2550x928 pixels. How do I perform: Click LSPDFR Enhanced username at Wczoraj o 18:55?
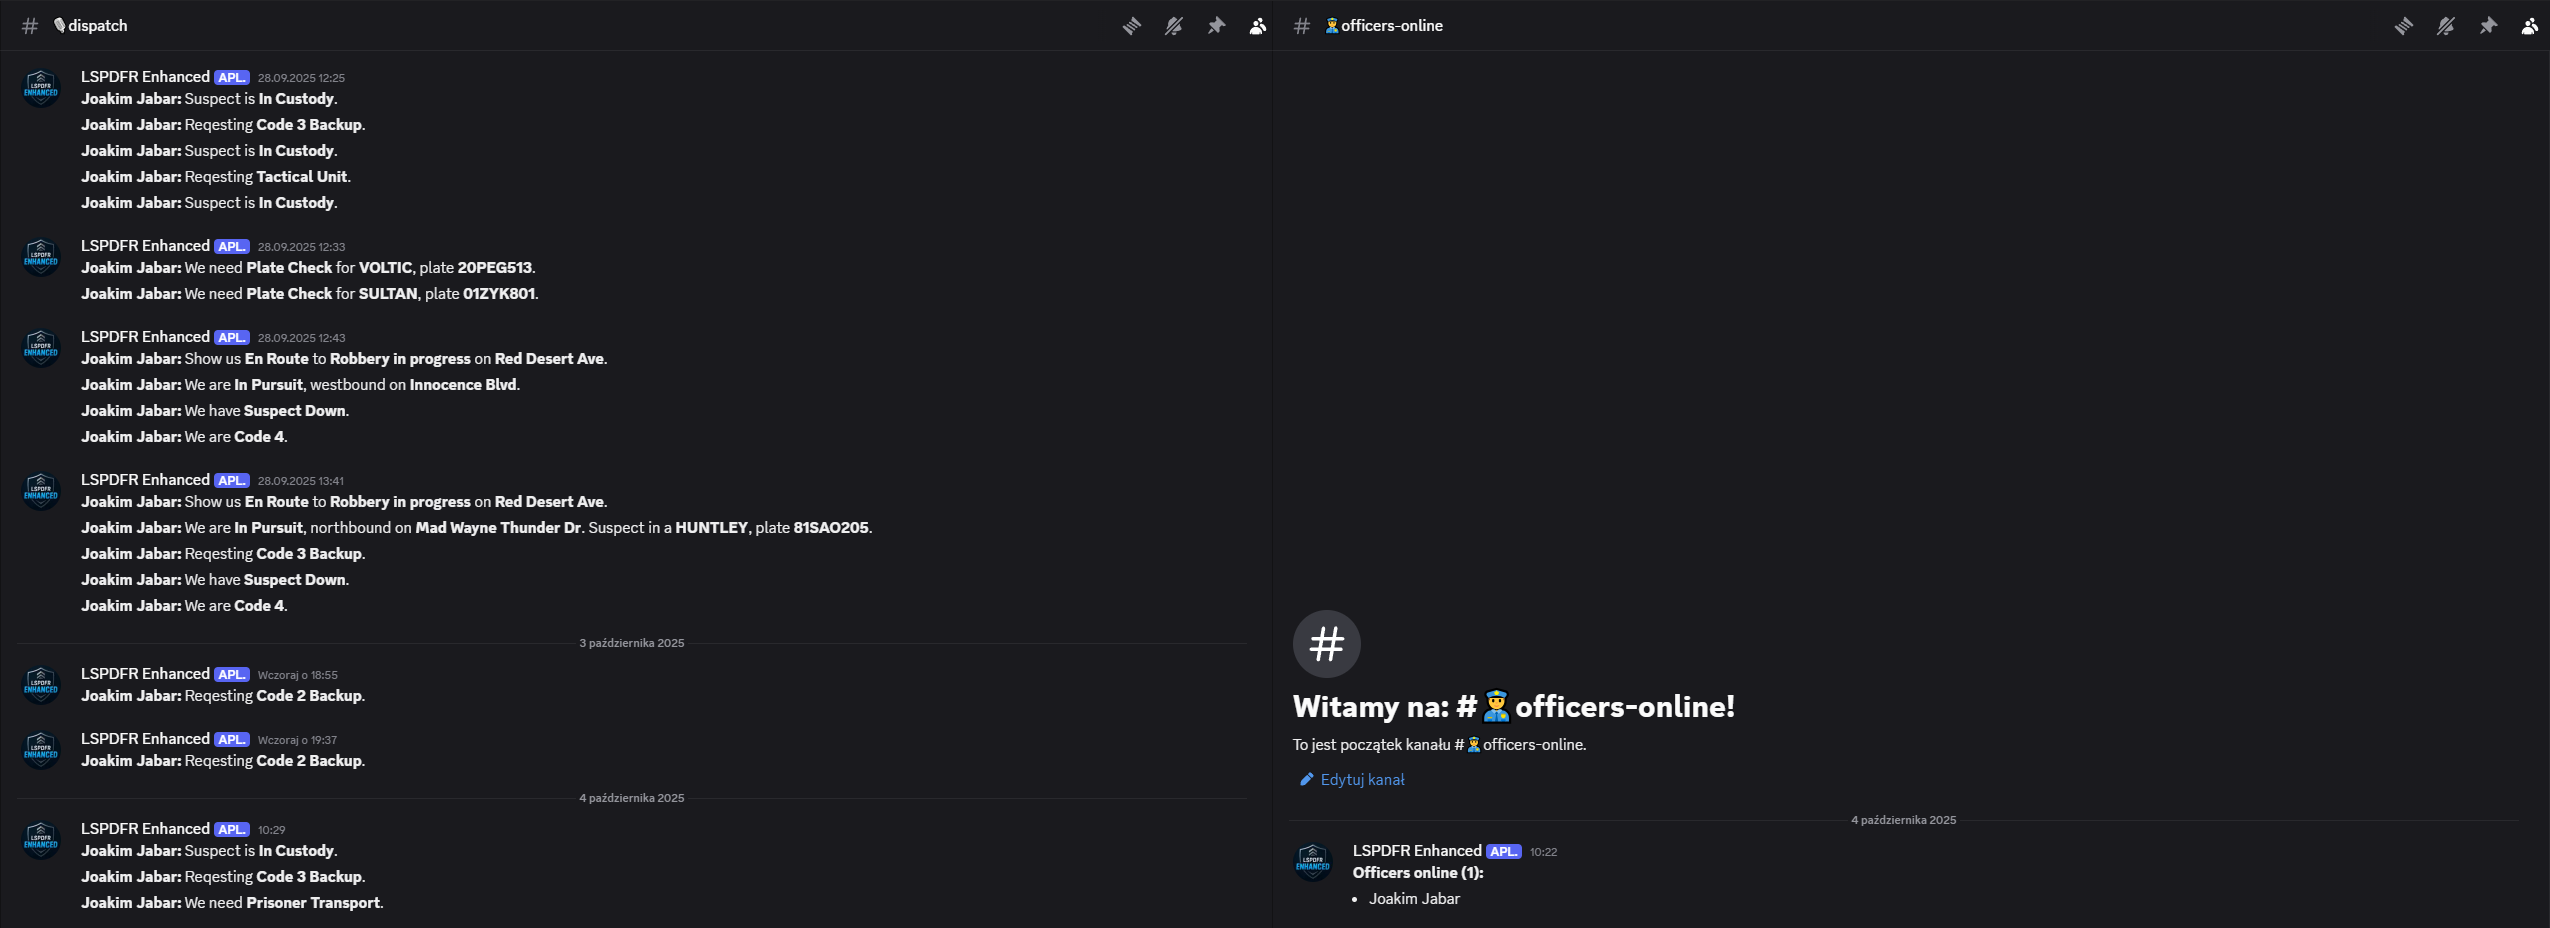pos(145,674)
